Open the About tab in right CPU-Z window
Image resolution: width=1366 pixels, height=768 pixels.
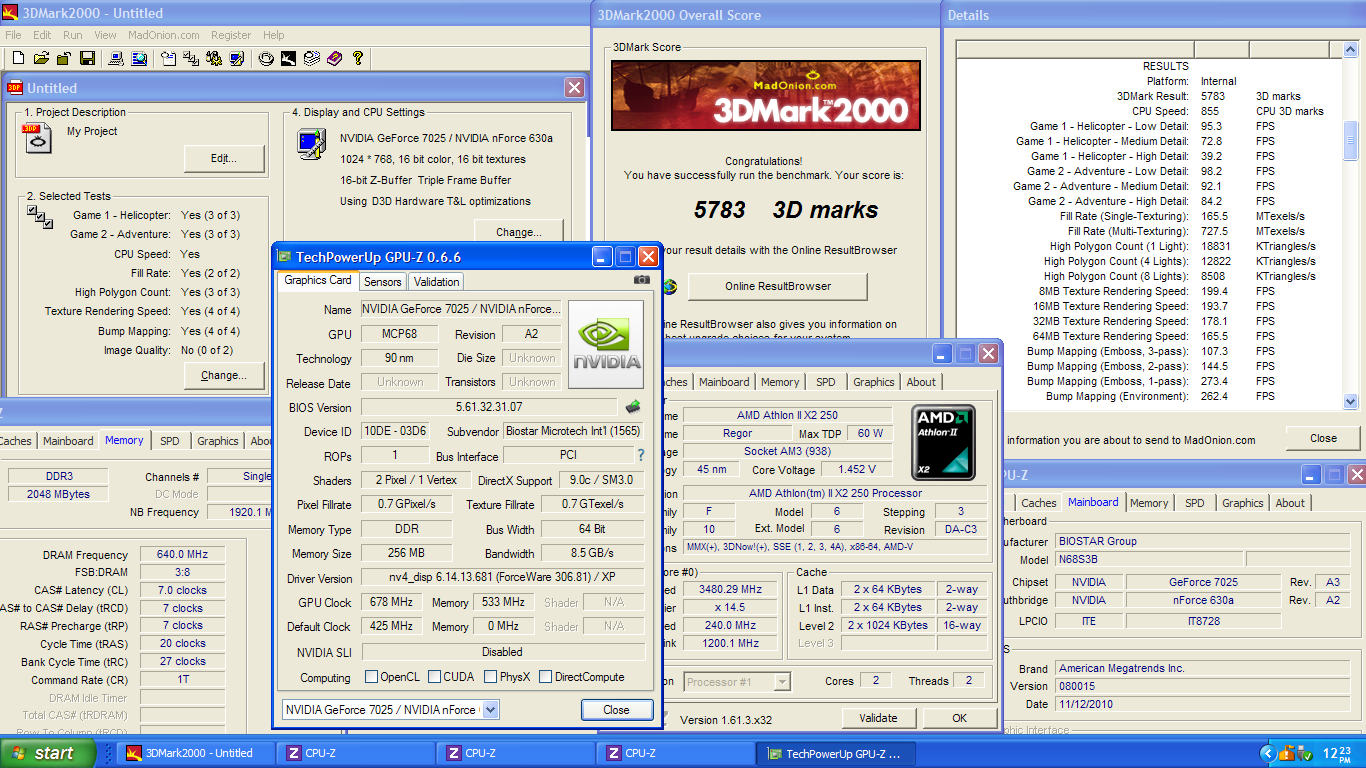pyautogui.click(x=1290, y=503)
